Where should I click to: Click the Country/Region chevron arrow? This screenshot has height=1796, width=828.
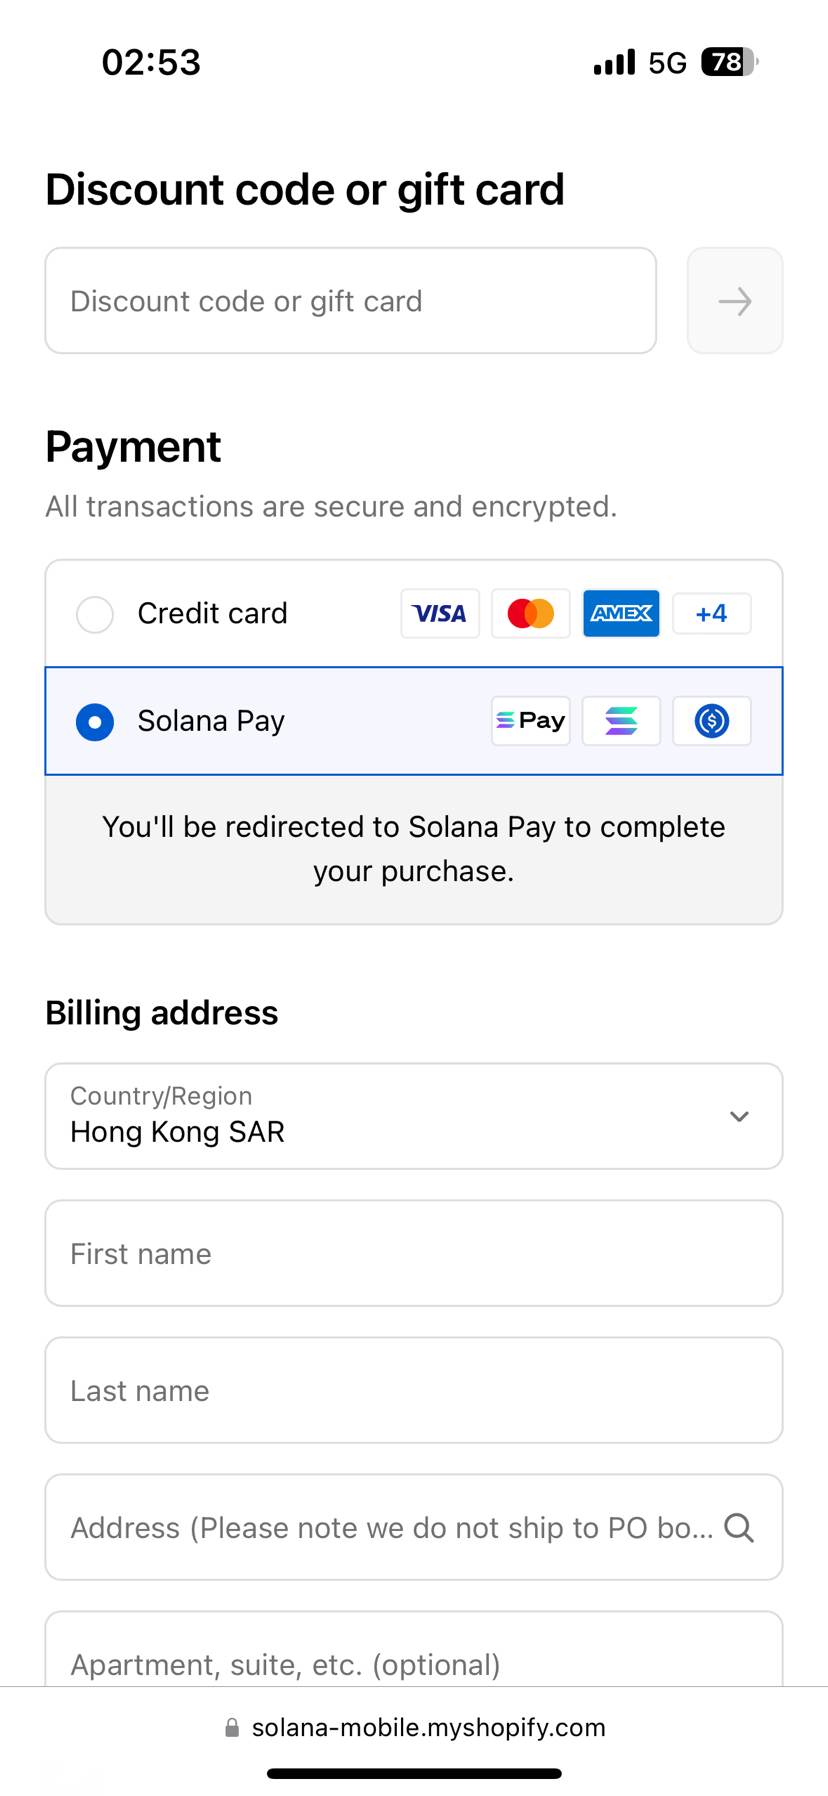click(x=739, y=1116)
